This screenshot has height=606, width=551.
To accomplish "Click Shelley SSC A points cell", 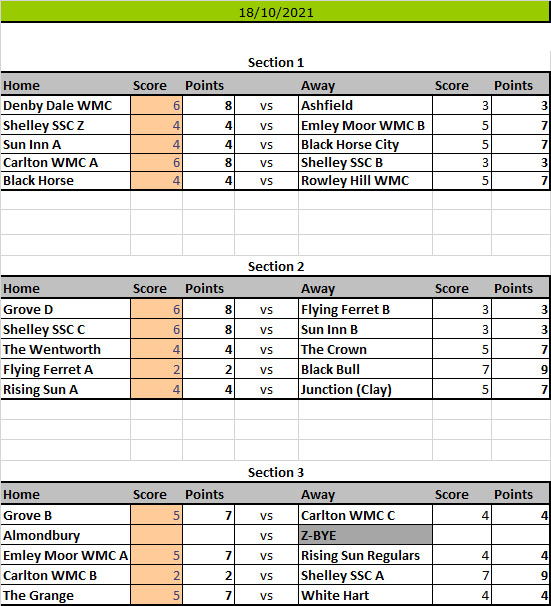I will [520, 575].
